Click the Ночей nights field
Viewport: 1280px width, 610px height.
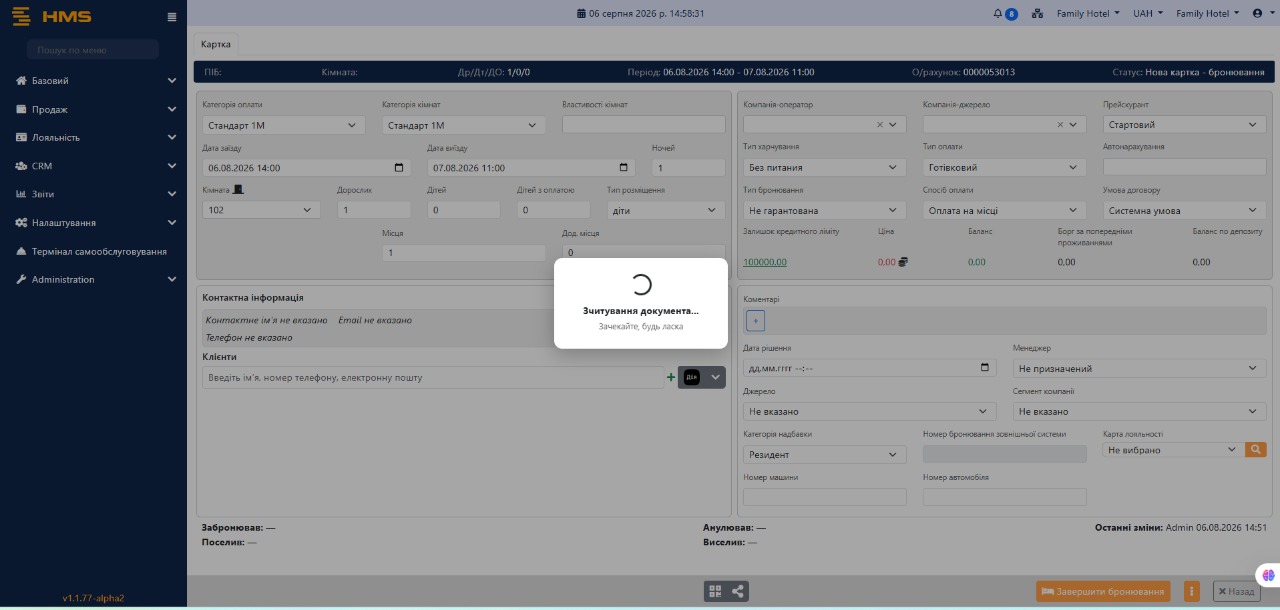[x=688, y=168]
